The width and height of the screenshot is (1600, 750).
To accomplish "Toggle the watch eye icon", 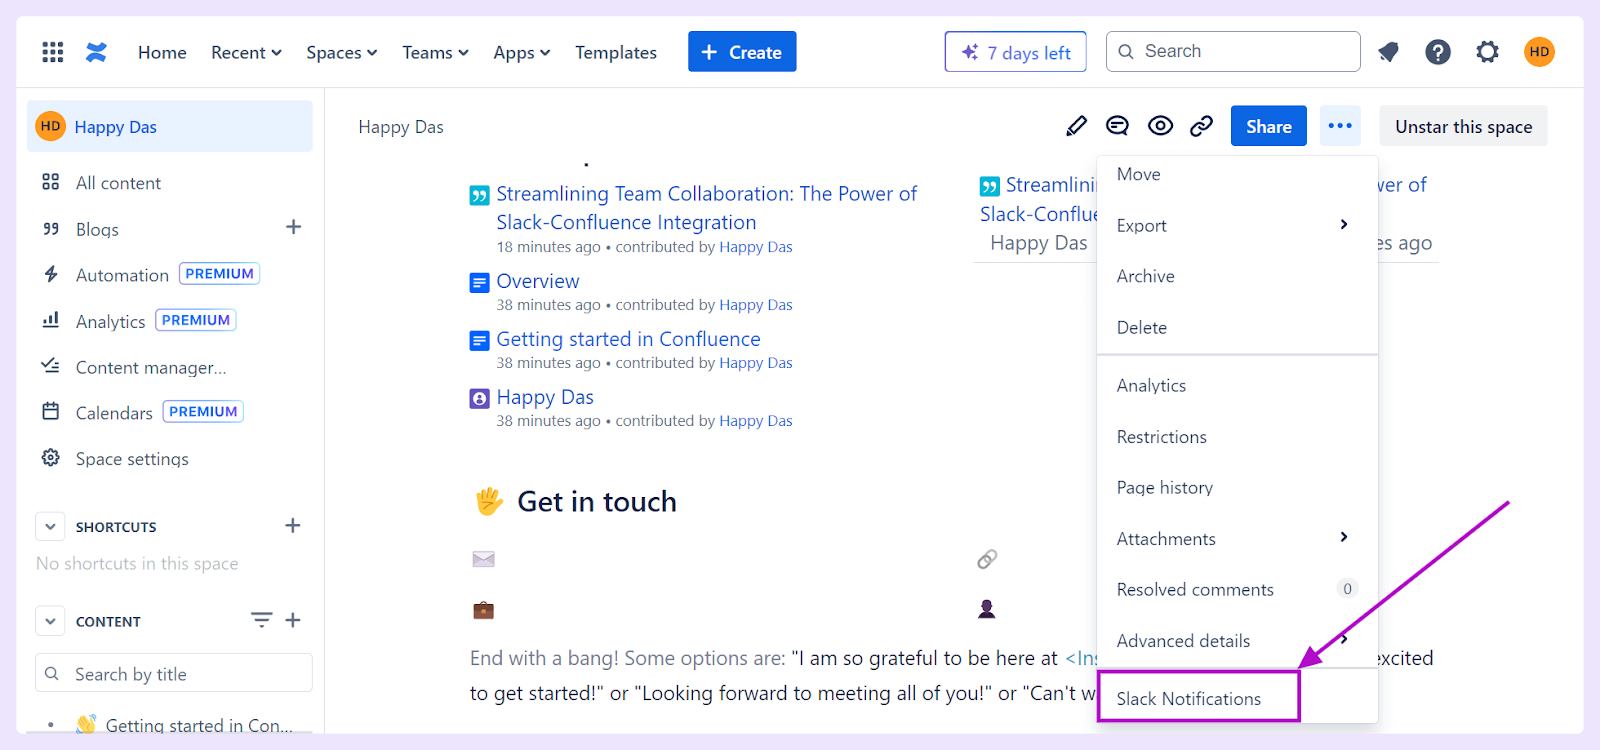I will coord(1160,126).
